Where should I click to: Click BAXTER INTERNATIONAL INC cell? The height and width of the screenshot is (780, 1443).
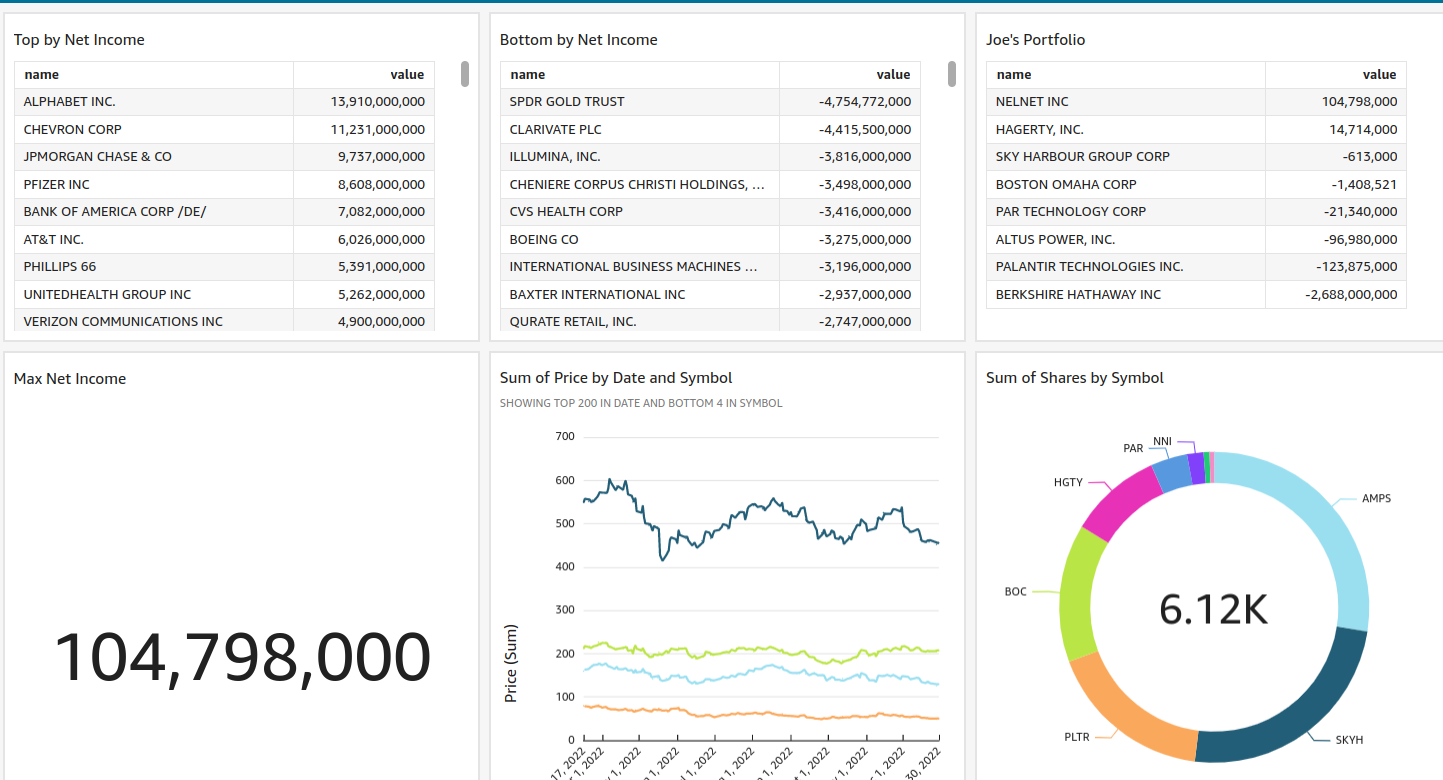(x=640, y=295)
